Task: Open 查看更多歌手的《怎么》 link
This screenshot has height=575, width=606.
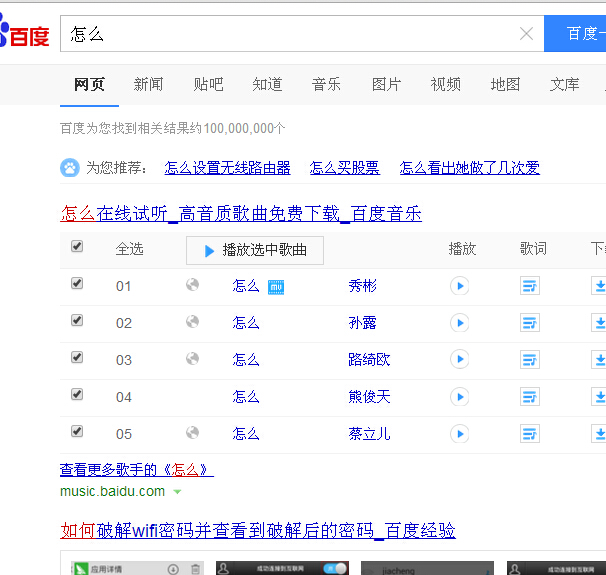Action: click(x=137, y=470)
